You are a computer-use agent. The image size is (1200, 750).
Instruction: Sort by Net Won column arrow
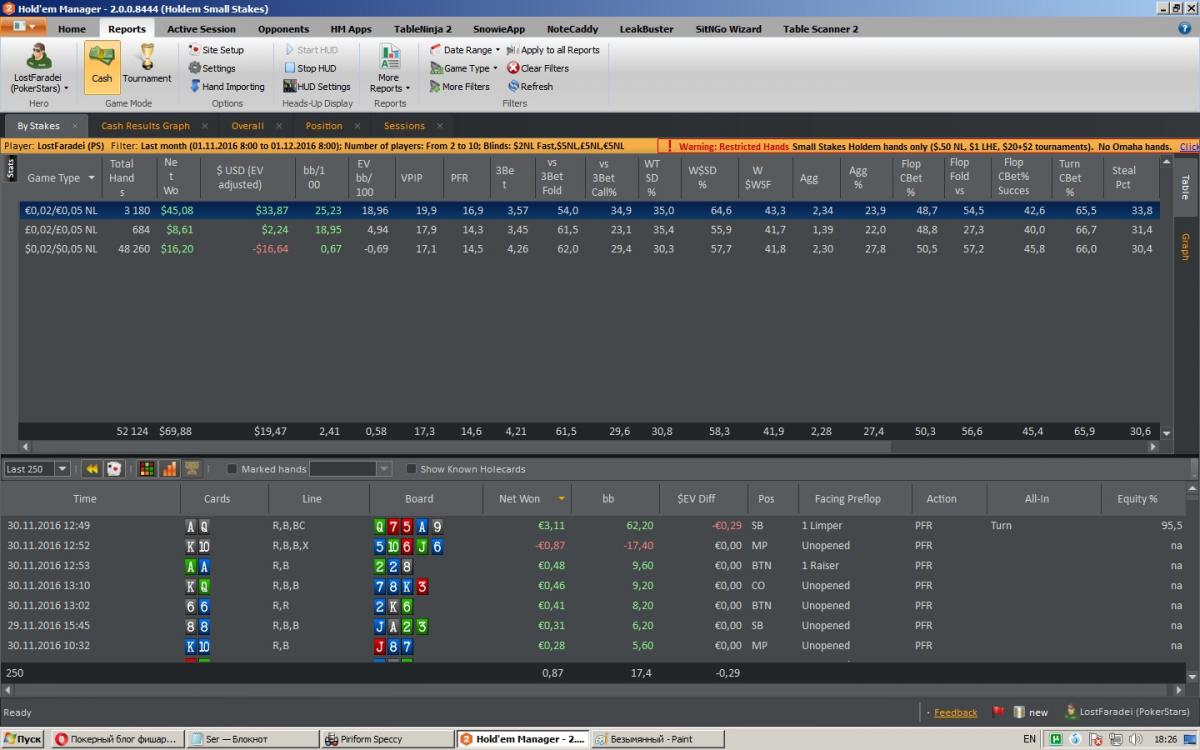[x=562, y=498]
